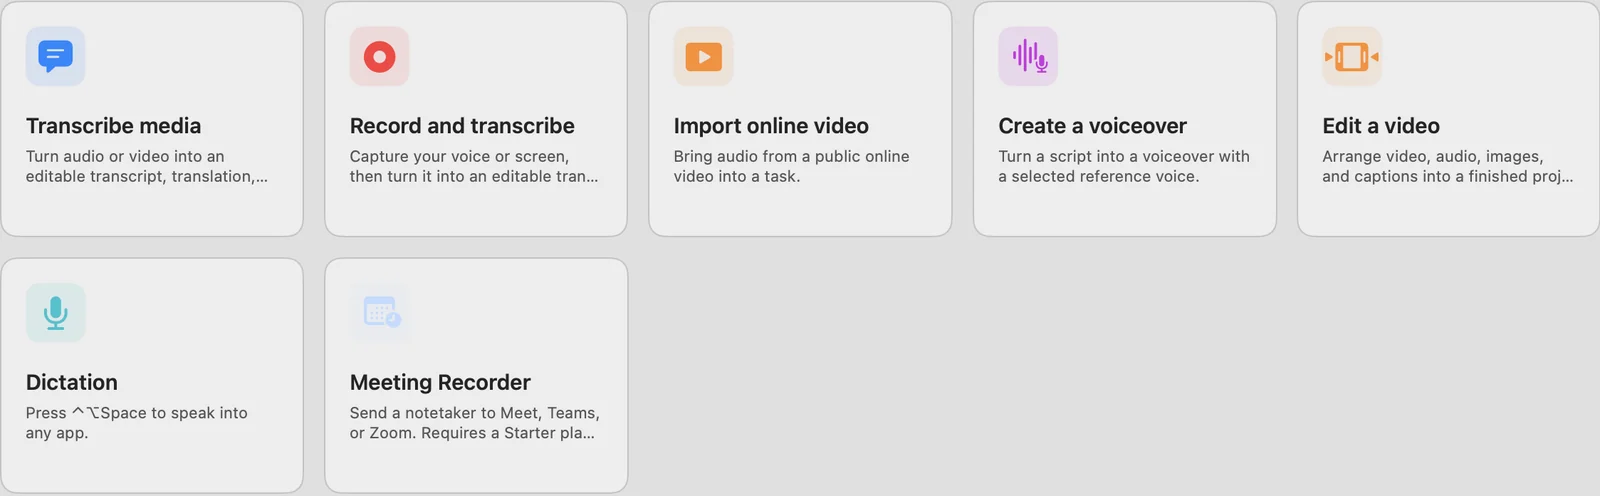Click the orange film frame Edit a video icon

click(x=1352, y=57)
